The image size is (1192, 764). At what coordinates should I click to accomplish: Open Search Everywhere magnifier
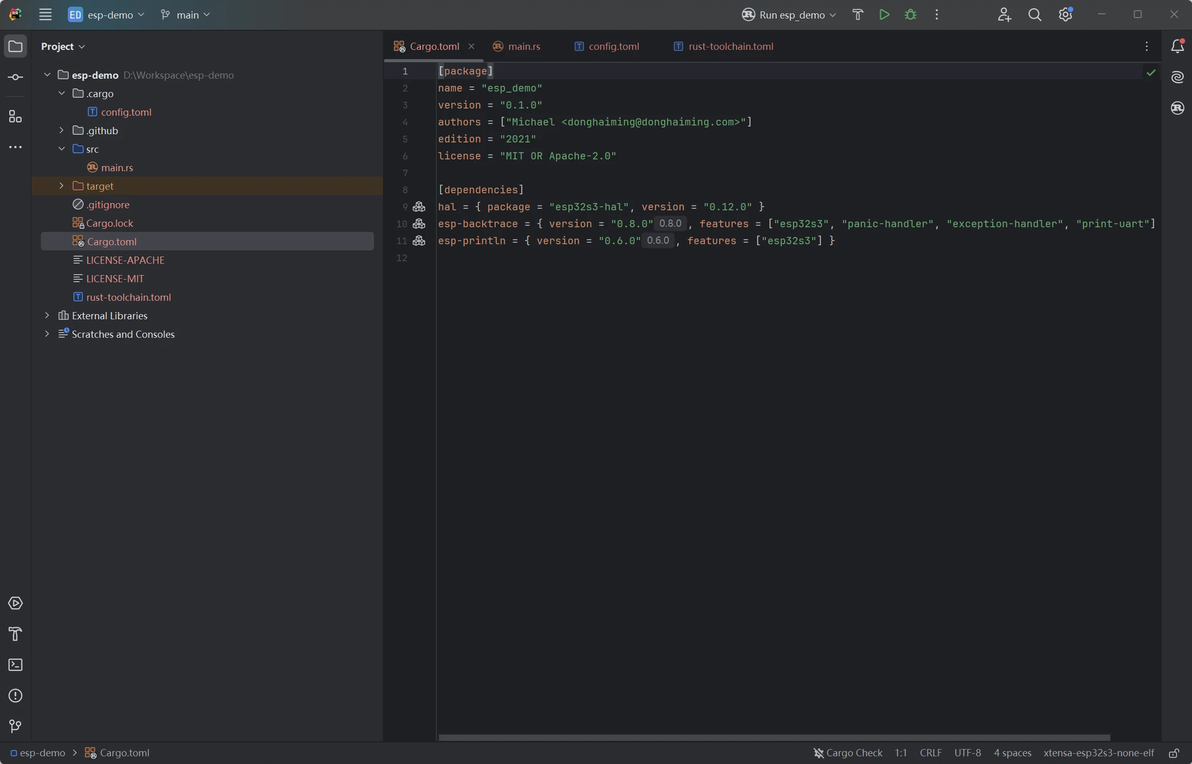coord(1035,15)
